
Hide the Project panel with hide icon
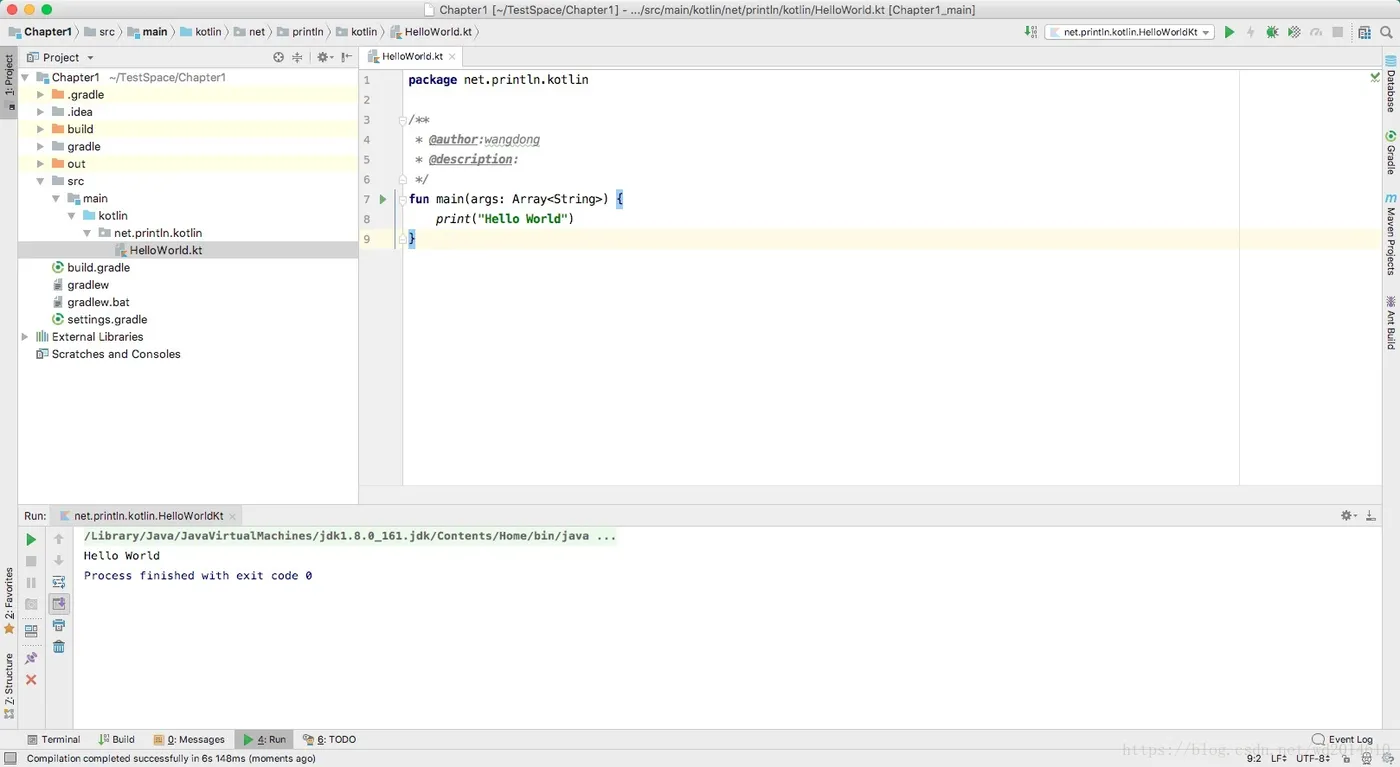346,57
